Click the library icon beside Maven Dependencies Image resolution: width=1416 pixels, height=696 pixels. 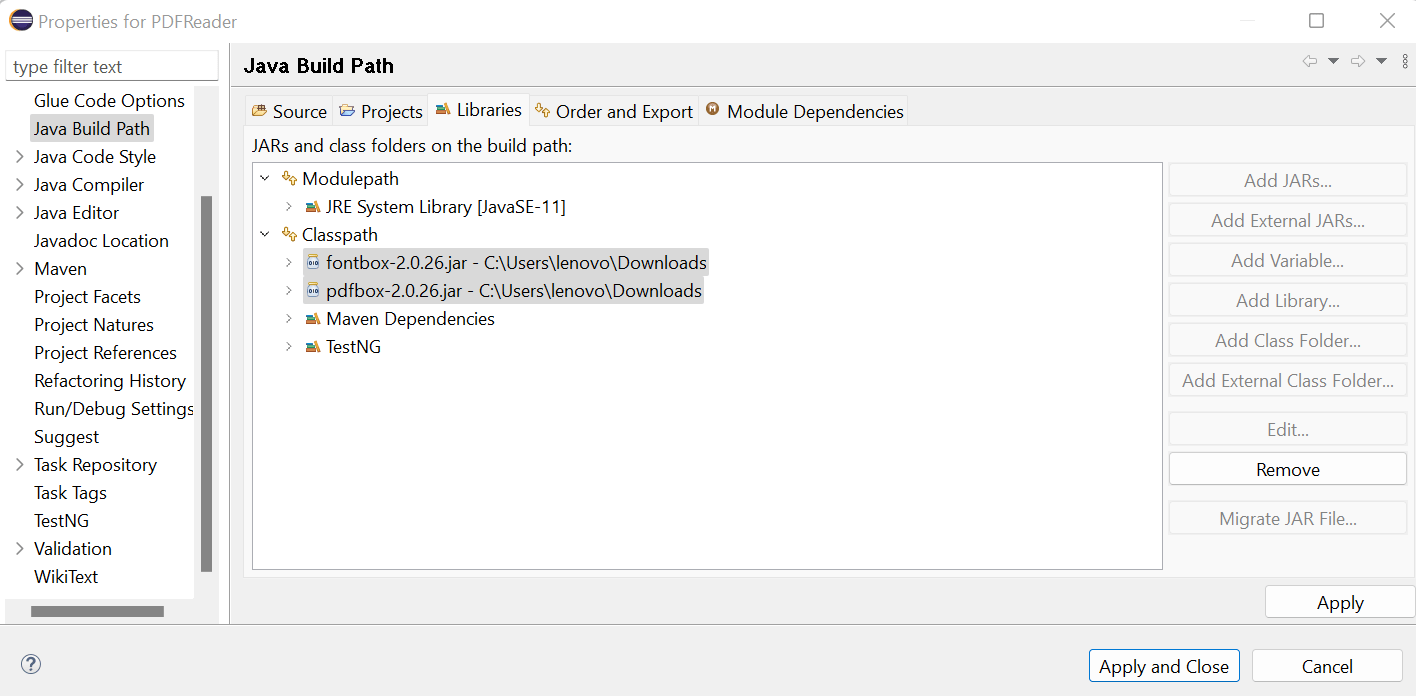pyautogui.click(x=313, y=318)
